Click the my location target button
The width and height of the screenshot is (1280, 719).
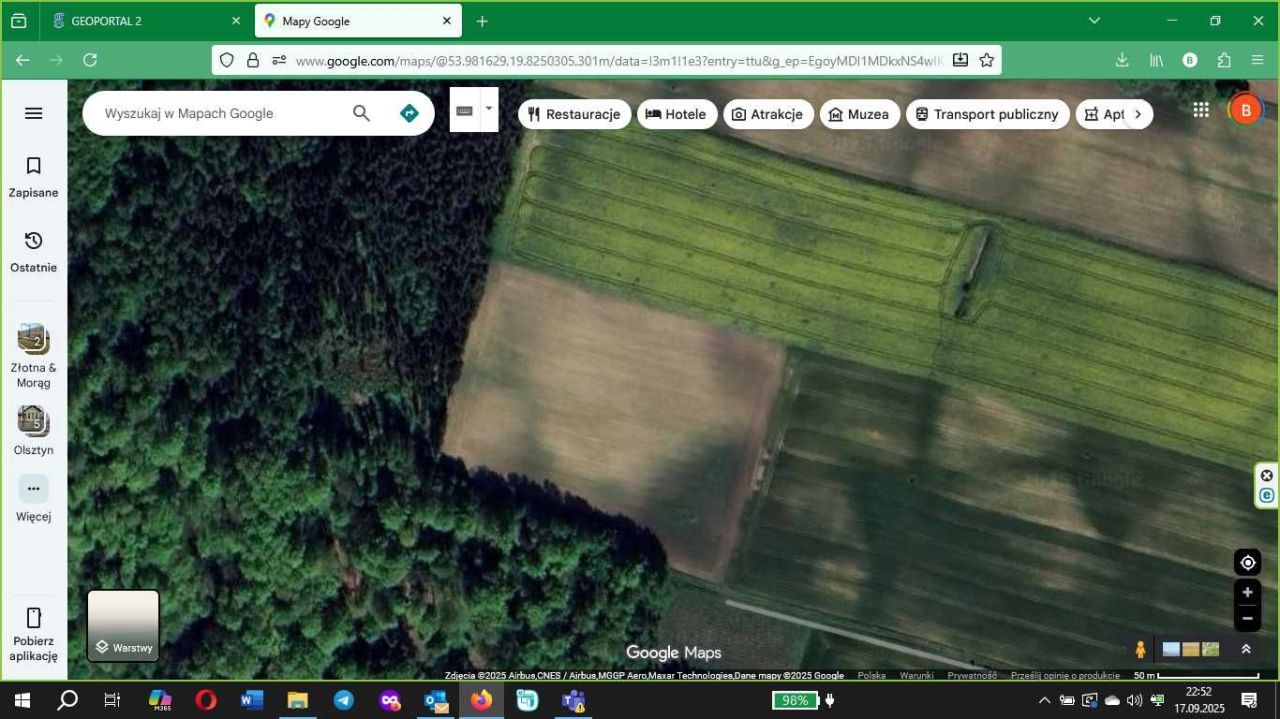[x=1247, y=562]
